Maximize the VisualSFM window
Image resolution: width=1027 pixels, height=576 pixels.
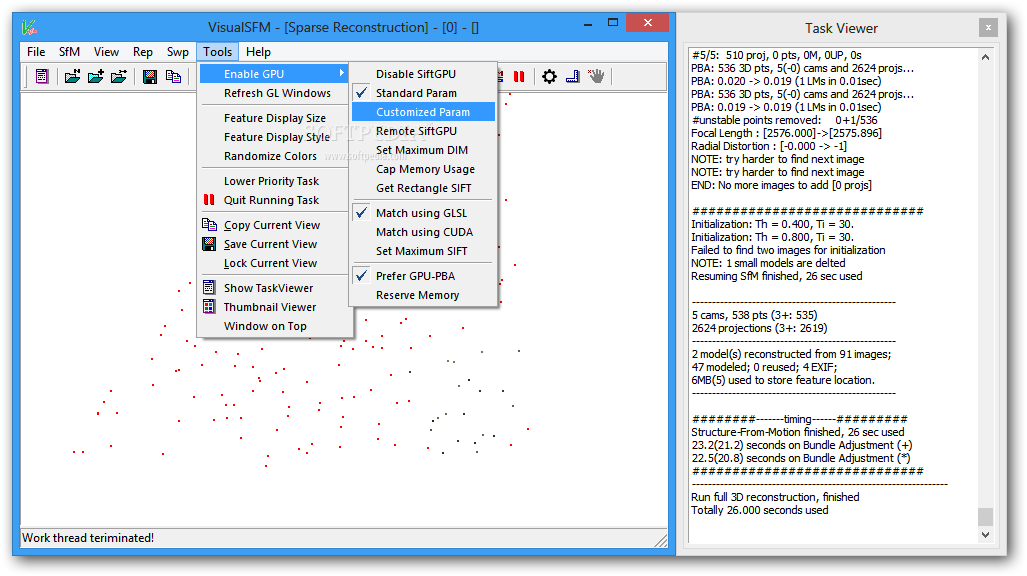click(612, 23)
